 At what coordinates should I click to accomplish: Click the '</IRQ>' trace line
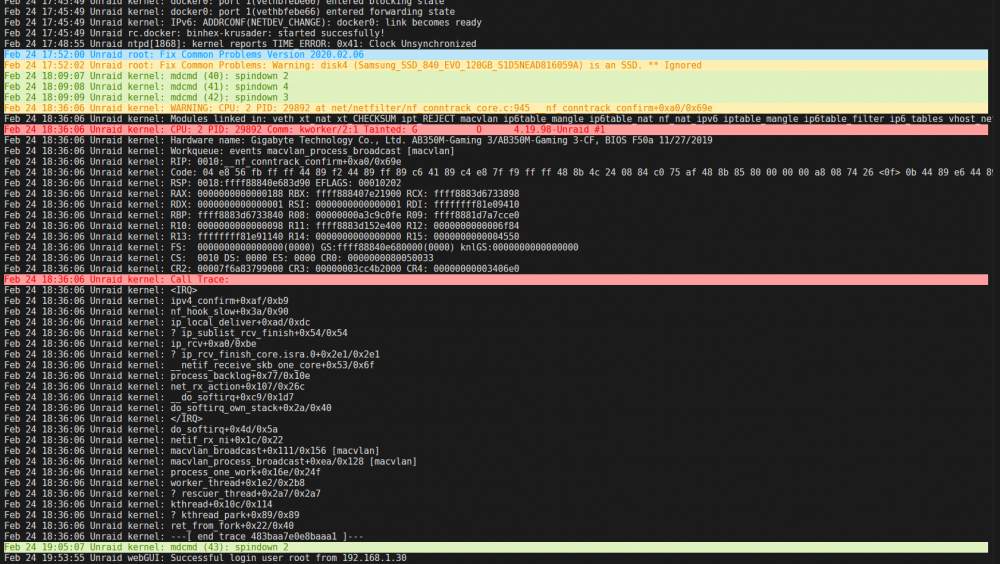[x=103, y=419]
